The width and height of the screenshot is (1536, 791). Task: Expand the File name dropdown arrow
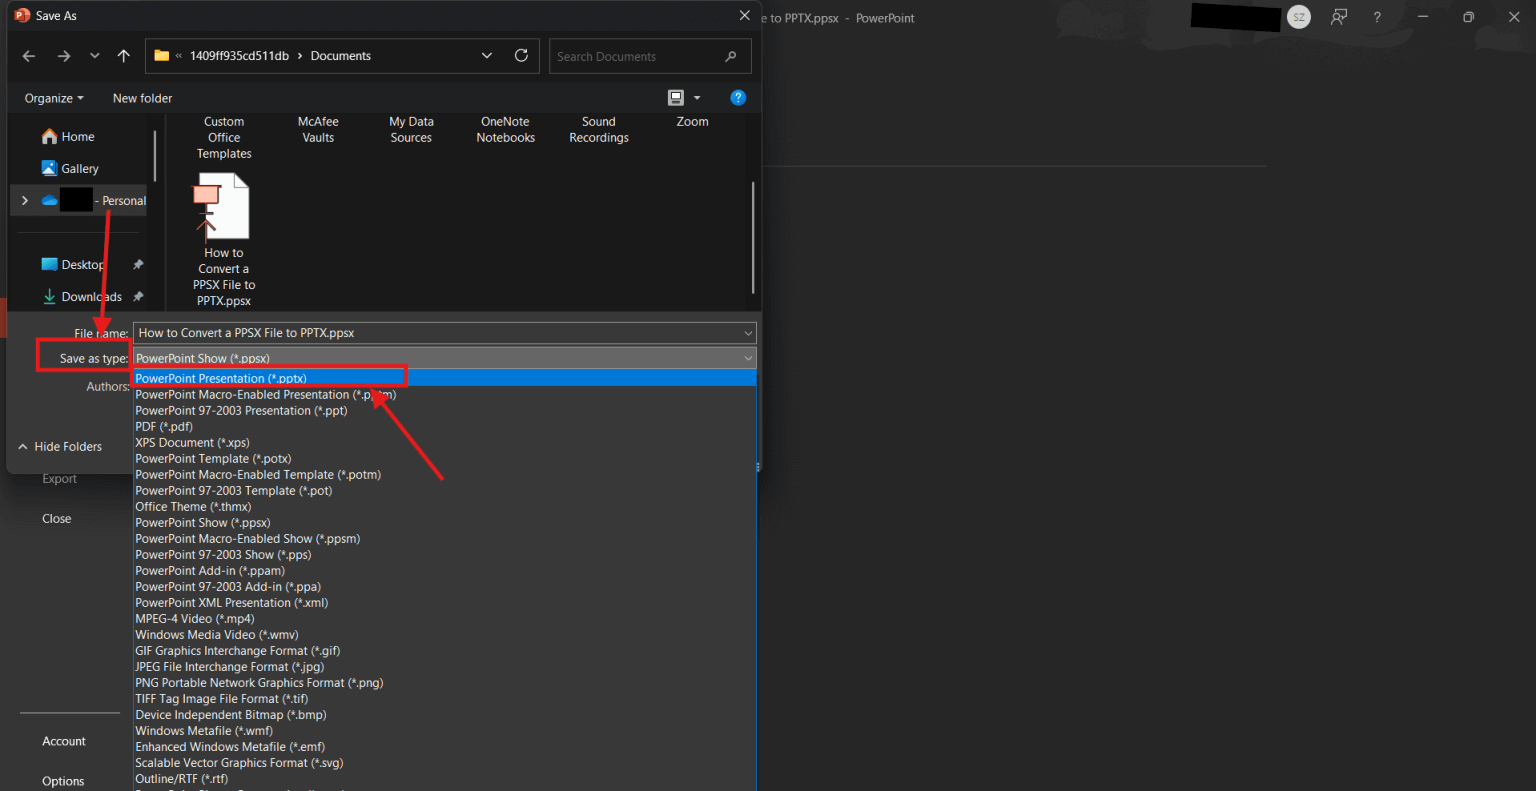[x=746, y=332]
